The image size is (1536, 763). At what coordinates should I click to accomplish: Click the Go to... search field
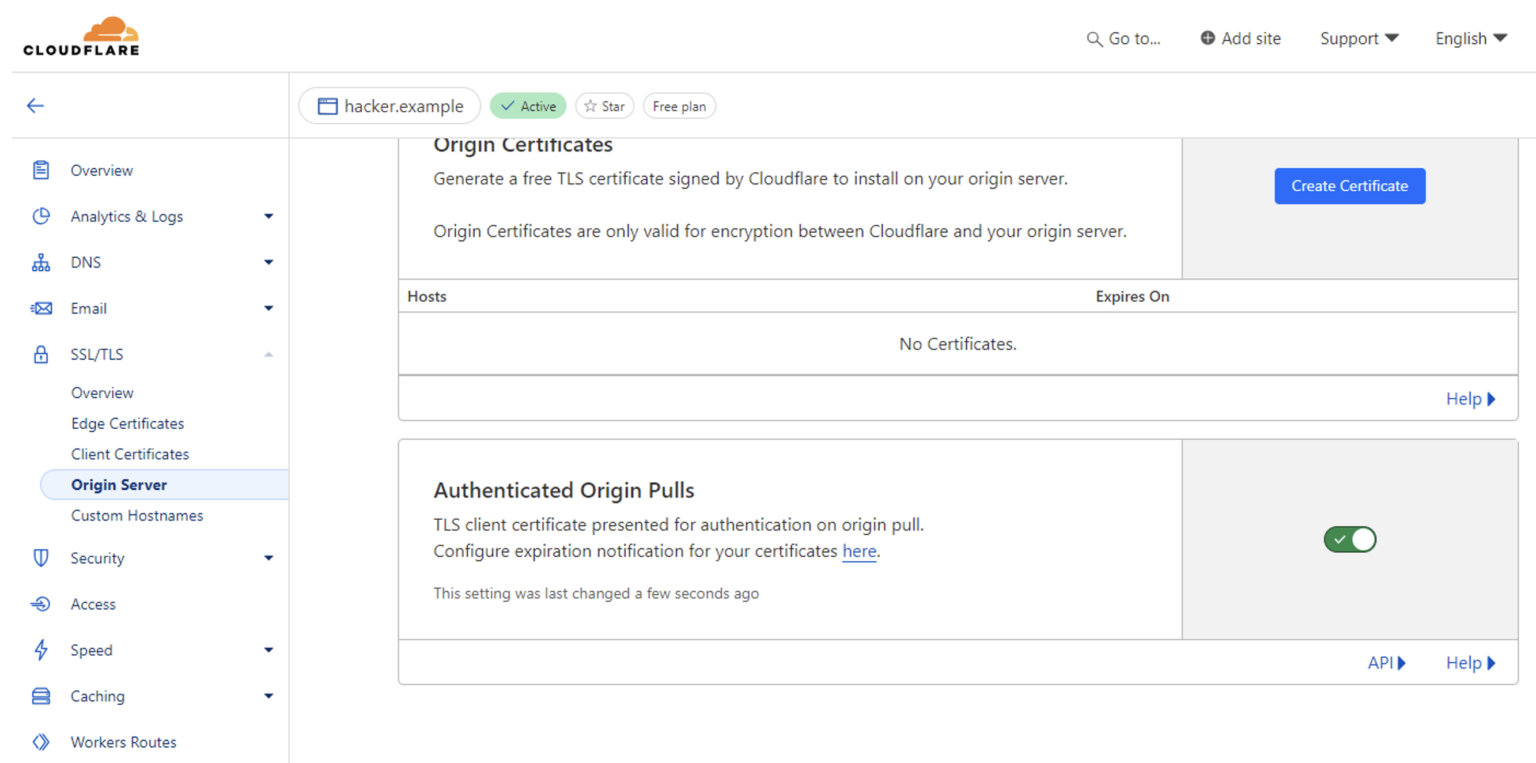coord(1122,38)
